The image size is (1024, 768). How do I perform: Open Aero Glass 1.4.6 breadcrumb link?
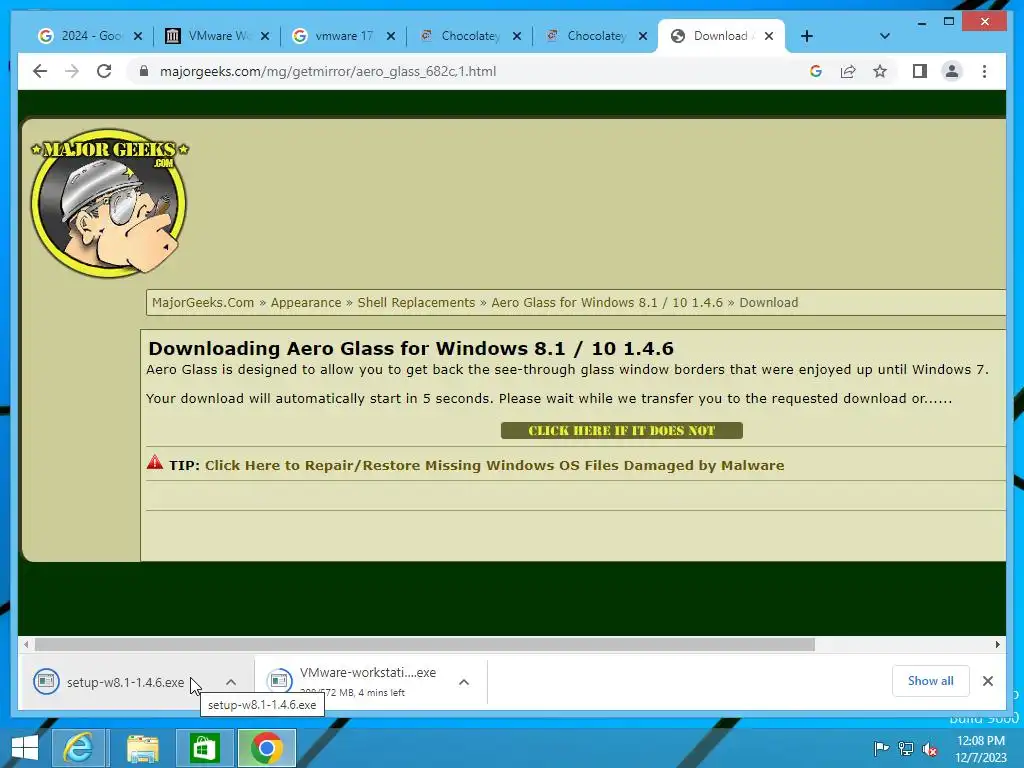(607, 302)
